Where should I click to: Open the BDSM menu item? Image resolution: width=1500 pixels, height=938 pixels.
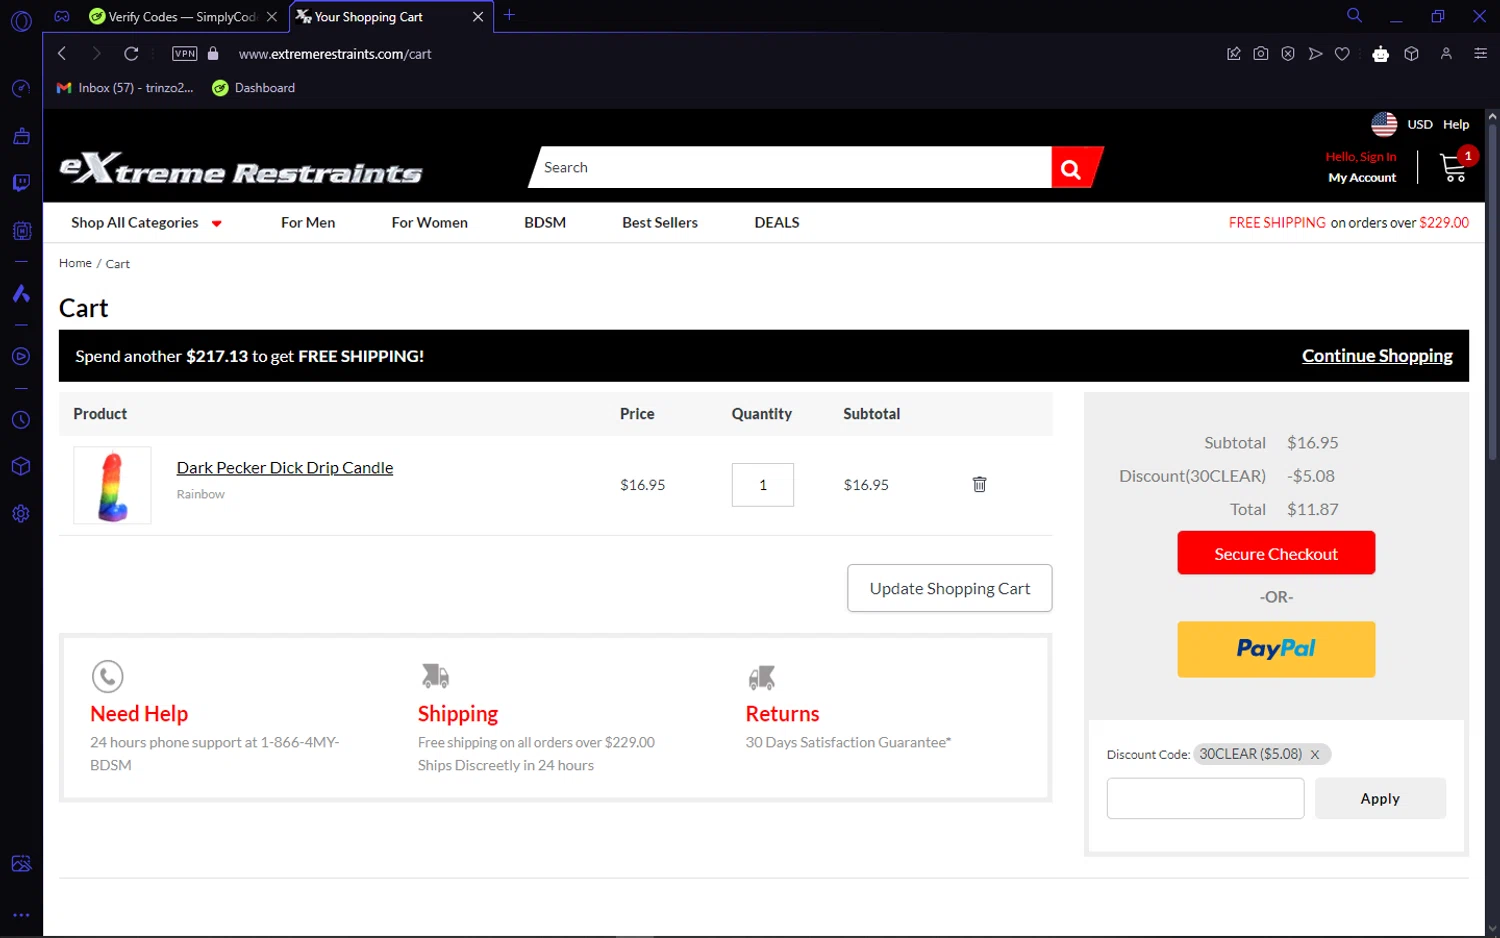coord(545,223)
